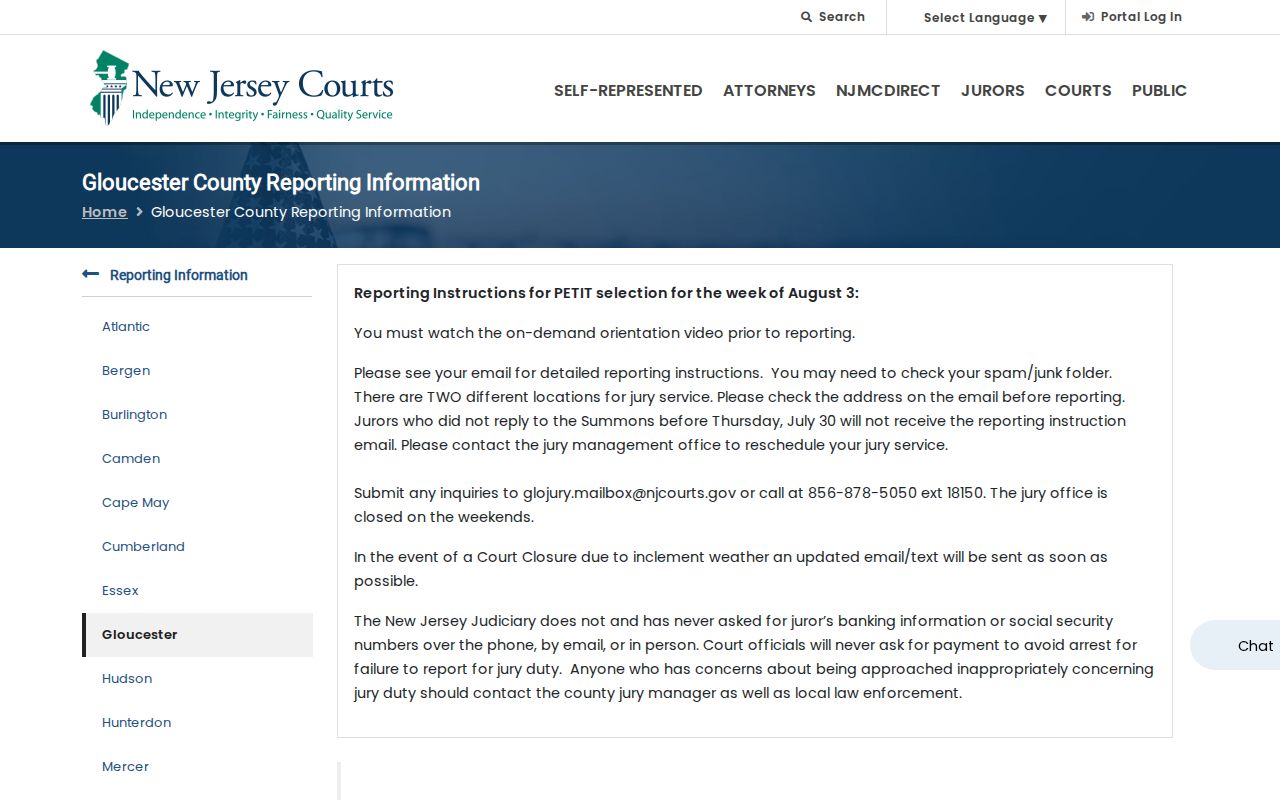This screenshot has height=800, width=1280.
Task: Click the breadcrumb current page text
Action: (301, 212)
